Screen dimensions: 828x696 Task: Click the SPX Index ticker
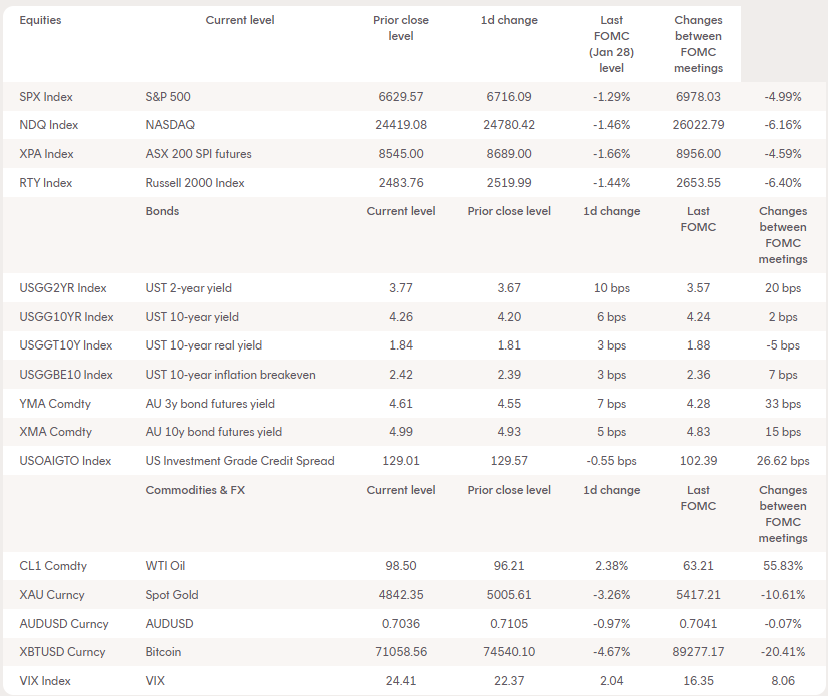pos(46,97)
